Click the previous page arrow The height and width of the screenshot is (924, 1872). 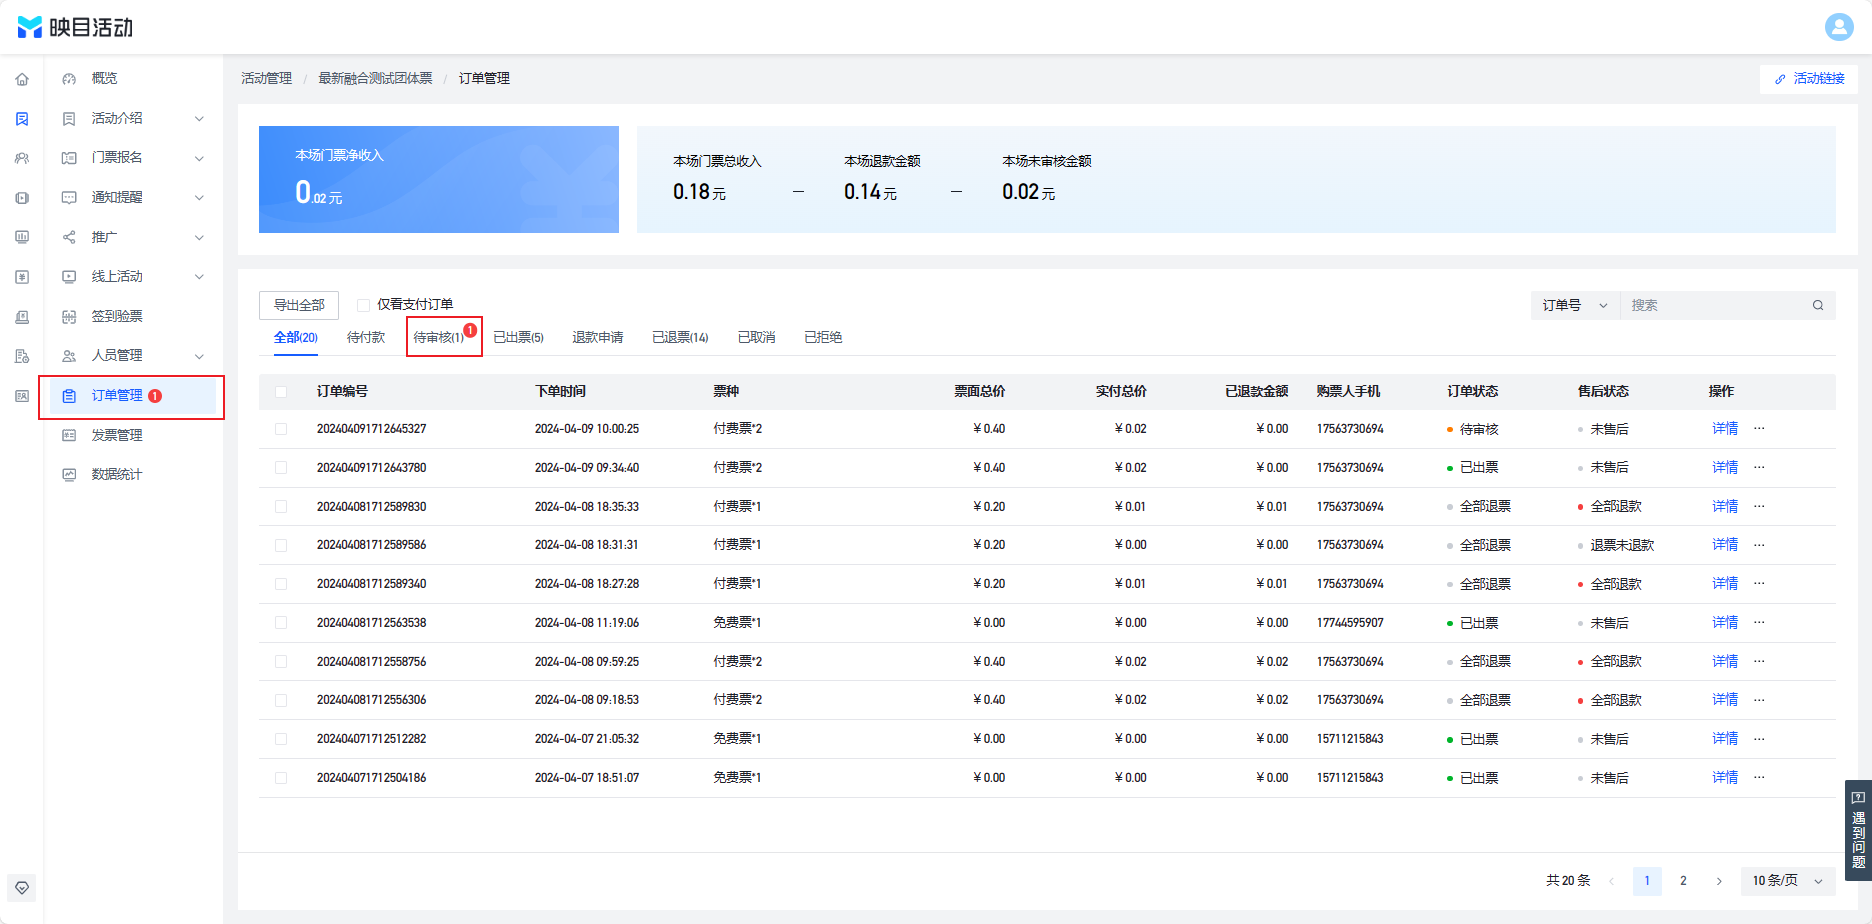click(x=1611, y=881)
